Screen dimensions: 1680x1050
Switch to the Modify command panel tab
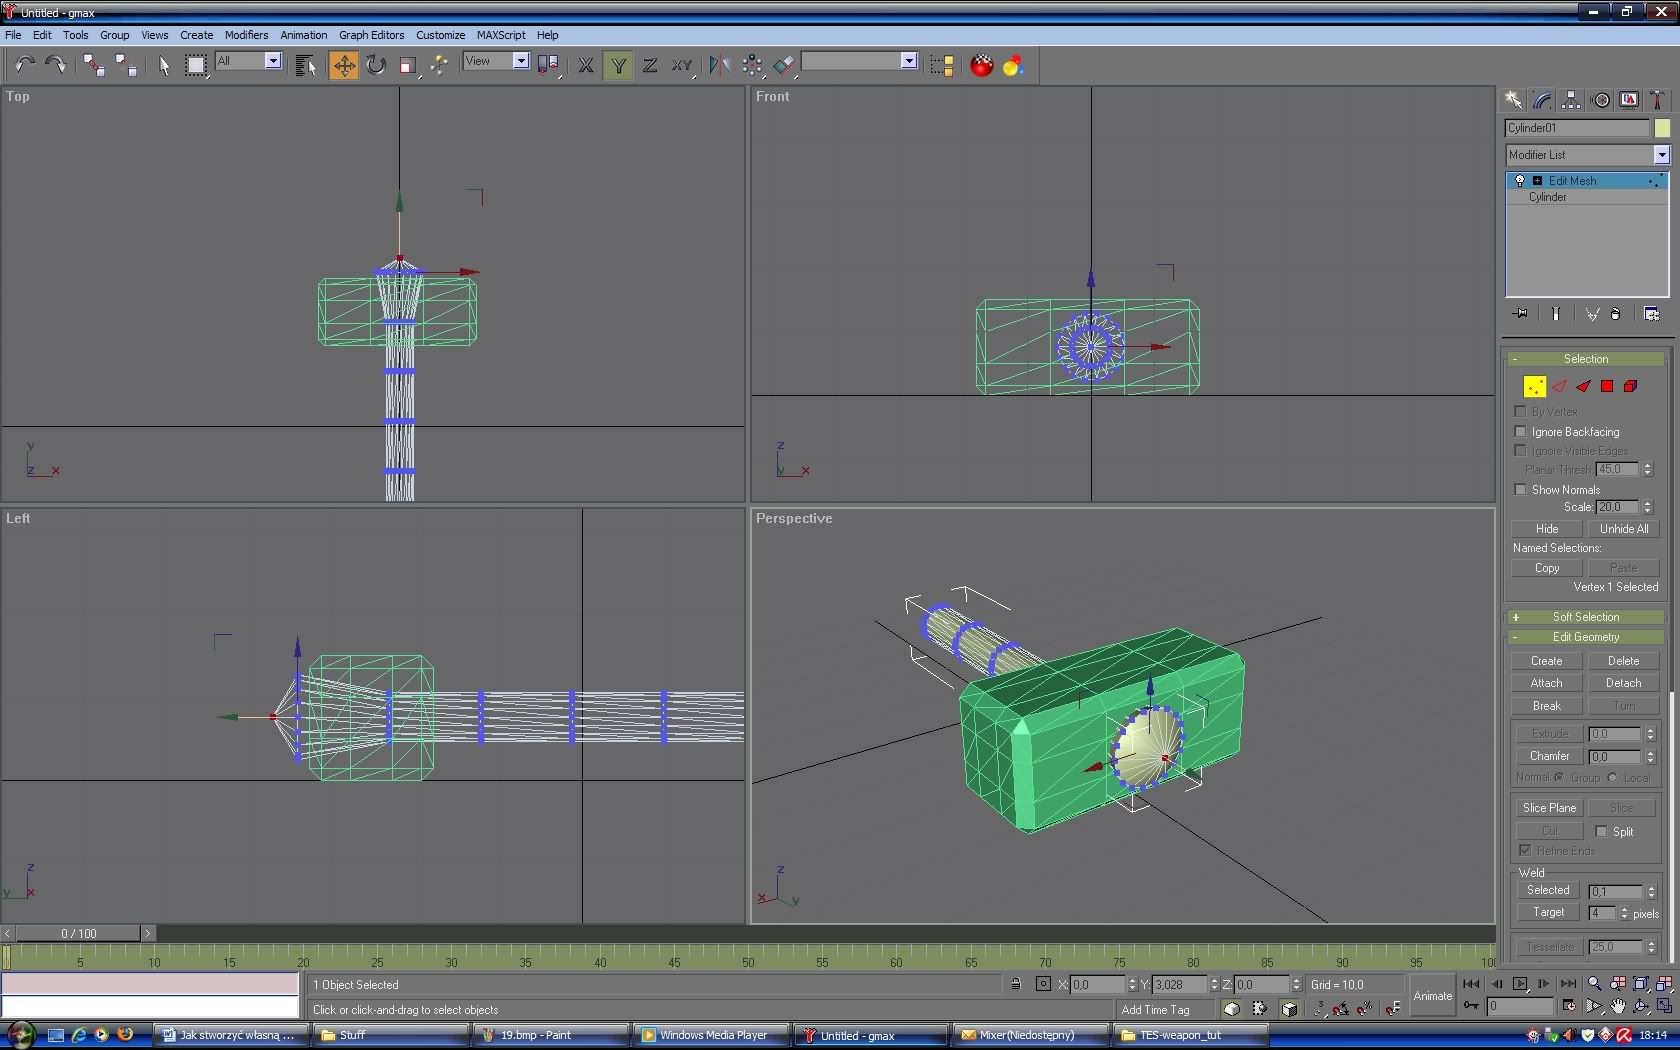click(1542, 100)
